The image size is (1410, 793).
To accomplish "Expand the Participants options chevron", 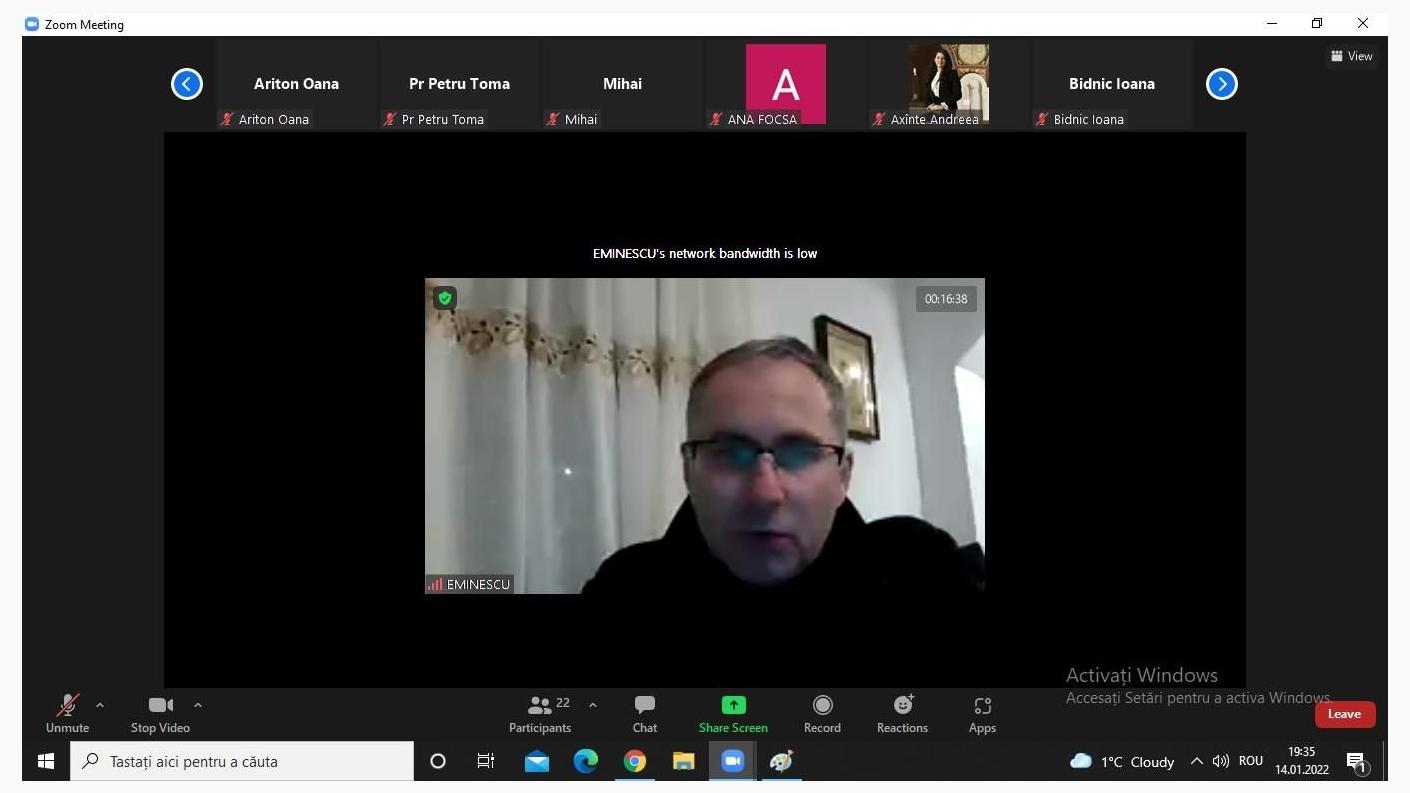I will 593,705.
